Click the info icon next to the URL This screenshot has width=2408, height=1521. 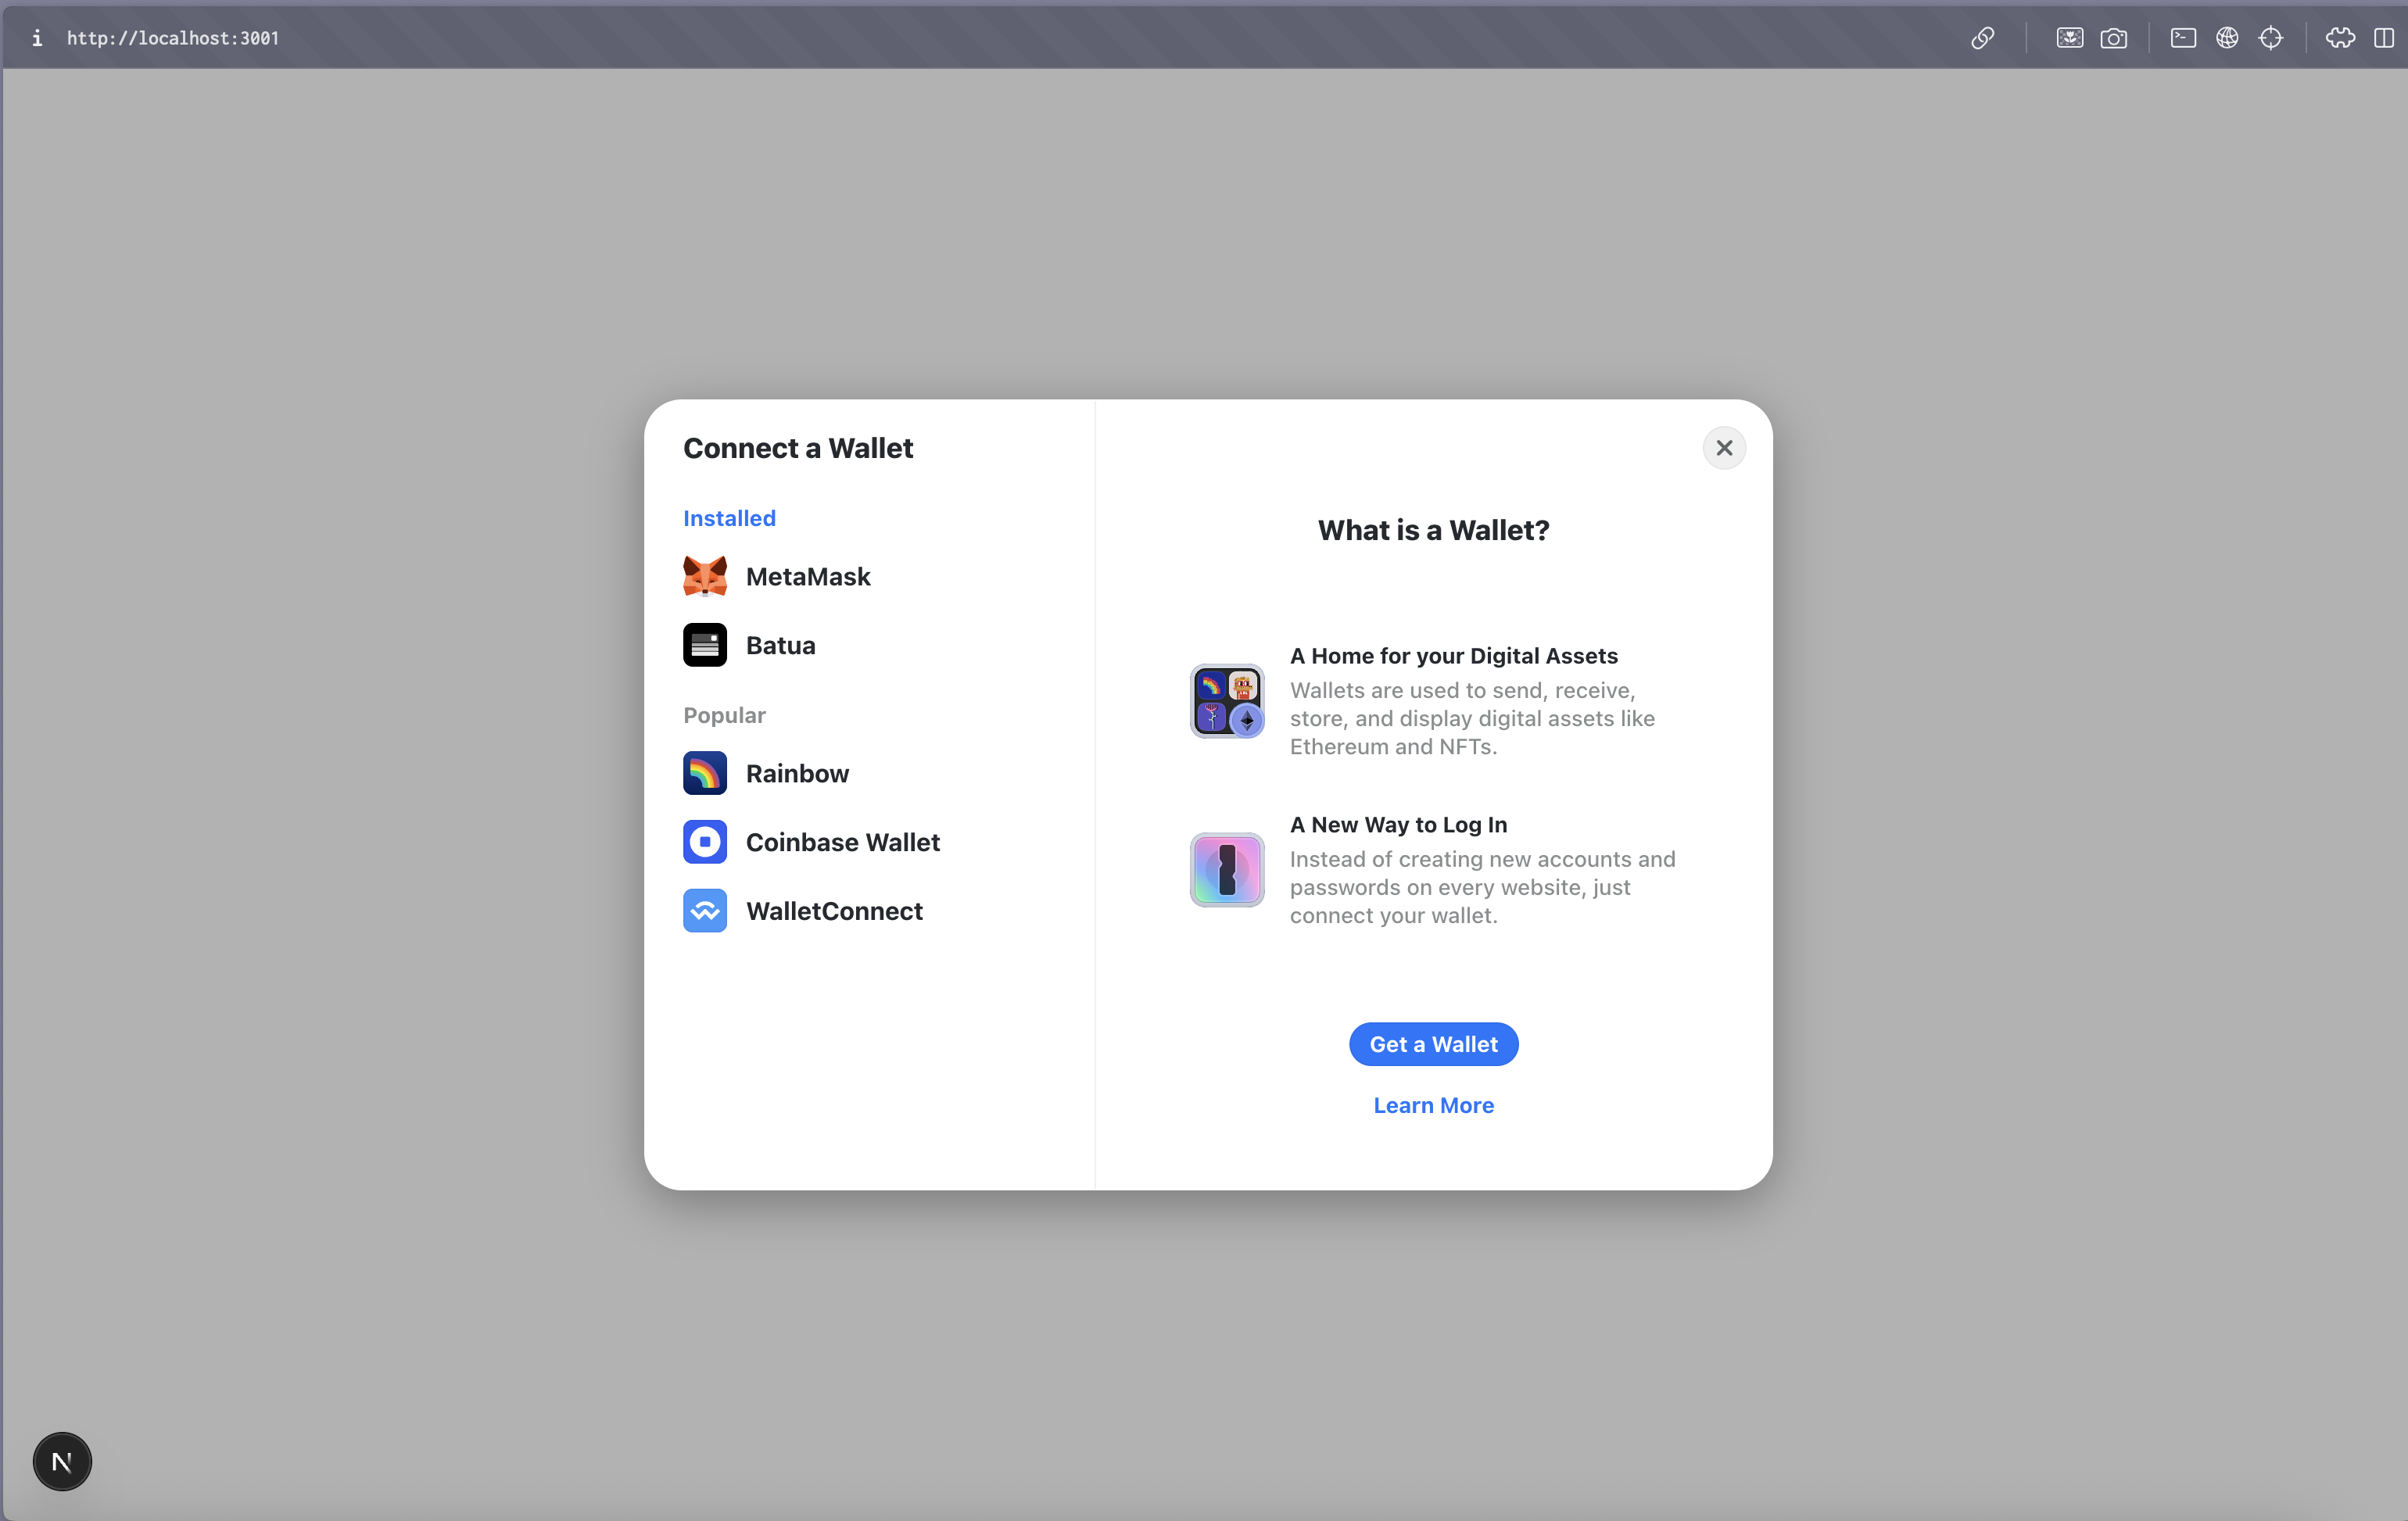click(38, 38)
